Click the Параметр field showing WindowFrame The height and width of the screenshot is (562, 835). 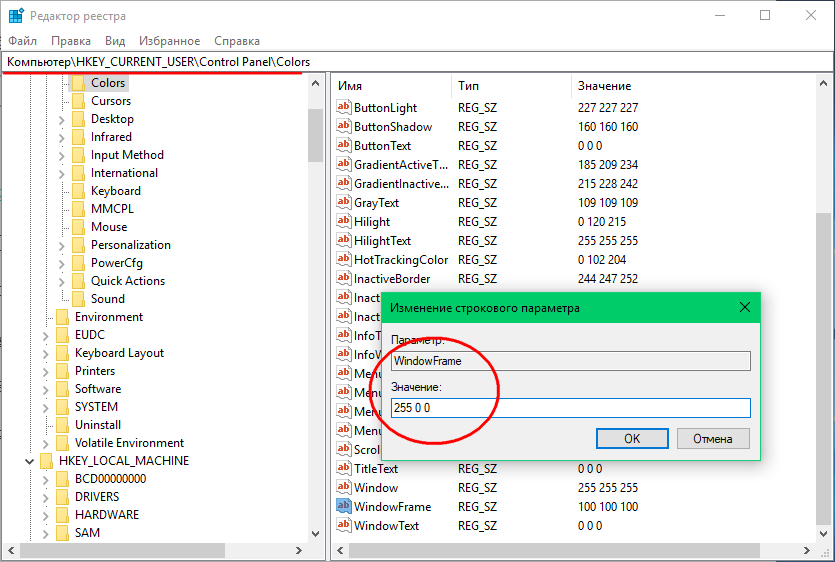tap(571, 361)
